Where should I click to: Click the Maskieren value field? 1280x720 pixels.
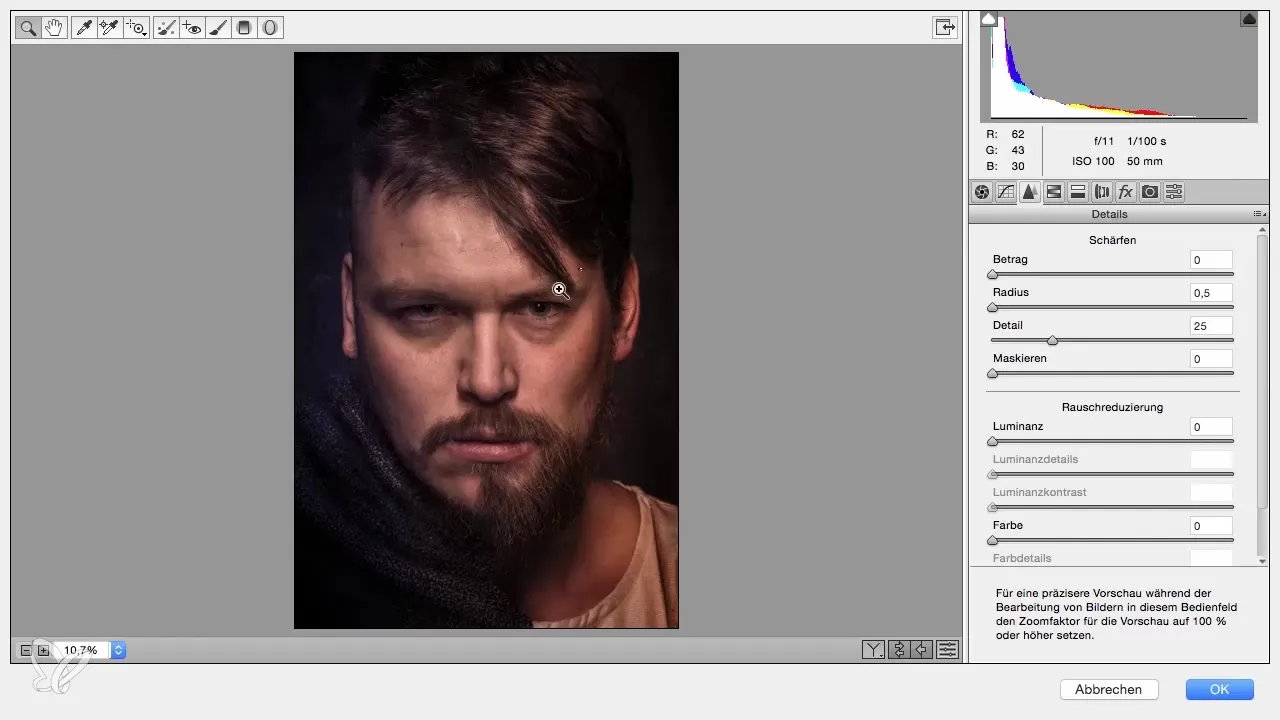(x=1211, y=359)
